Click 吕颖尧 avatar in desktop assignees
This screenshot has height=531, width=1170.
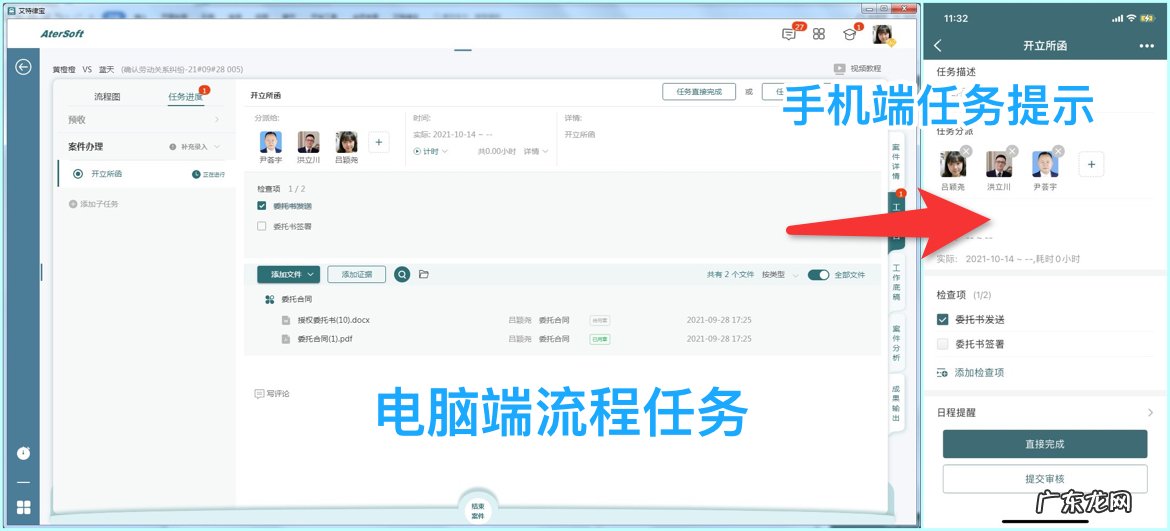346,142
